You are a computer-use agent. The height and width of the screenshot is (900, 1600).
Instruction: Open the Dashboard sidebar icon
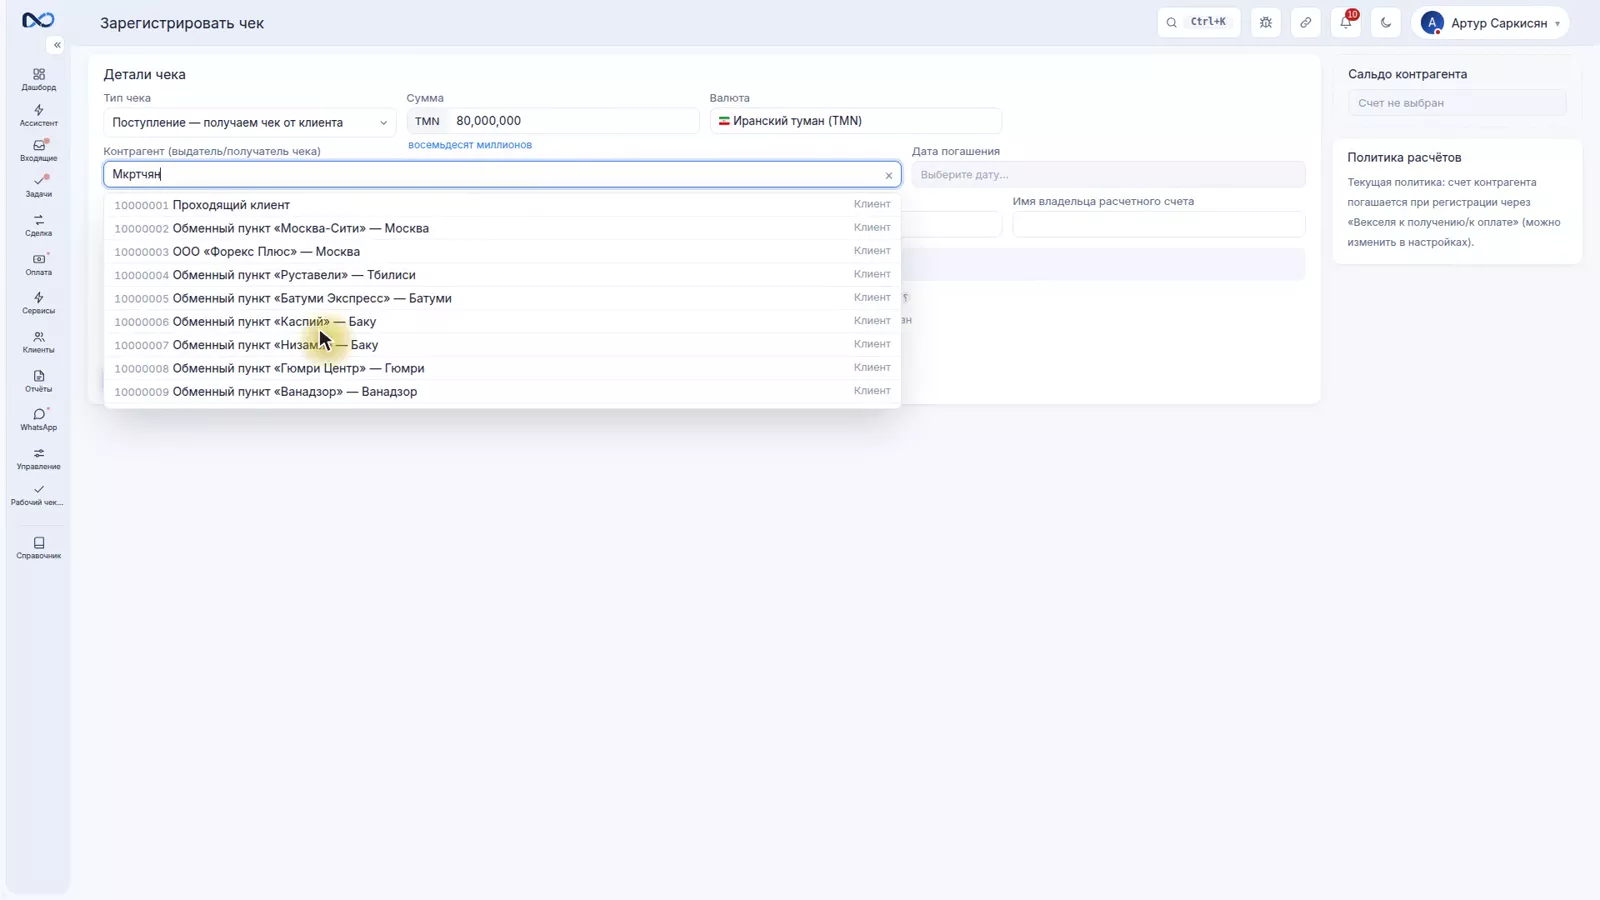(38, 79)
